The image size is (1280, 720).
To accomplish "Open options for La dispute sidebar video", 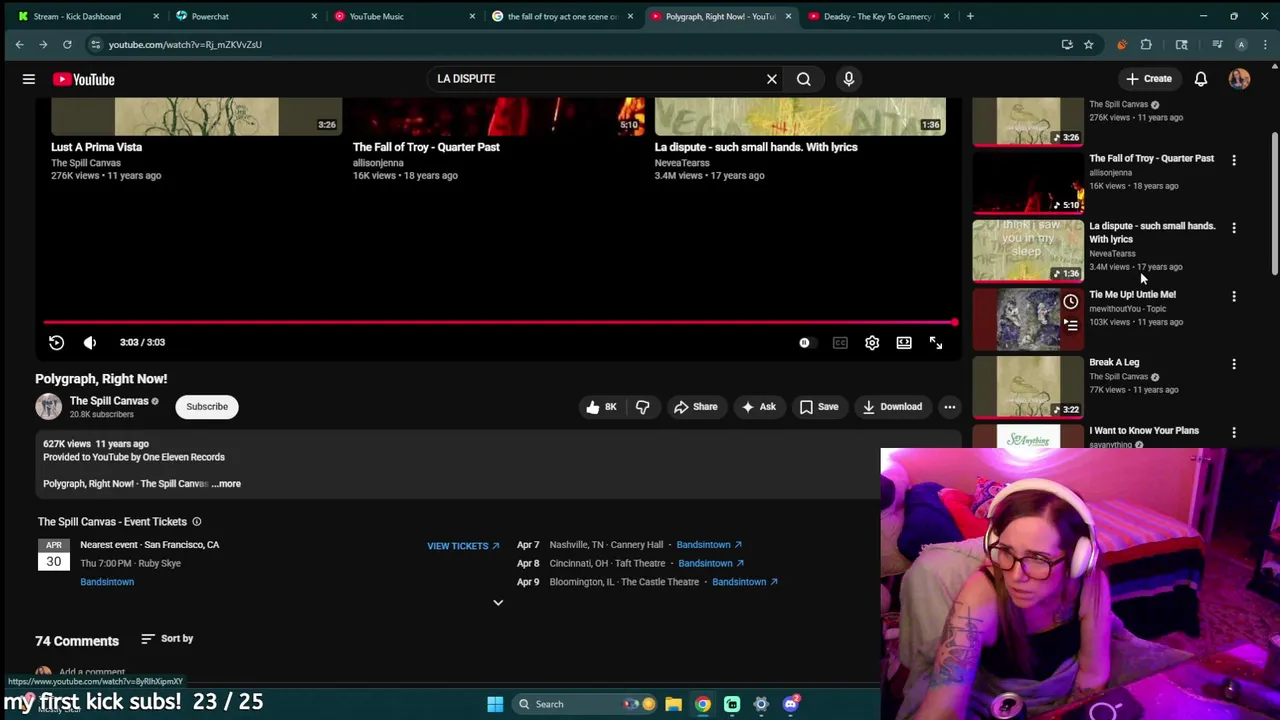I will (x=1233, y=228).
